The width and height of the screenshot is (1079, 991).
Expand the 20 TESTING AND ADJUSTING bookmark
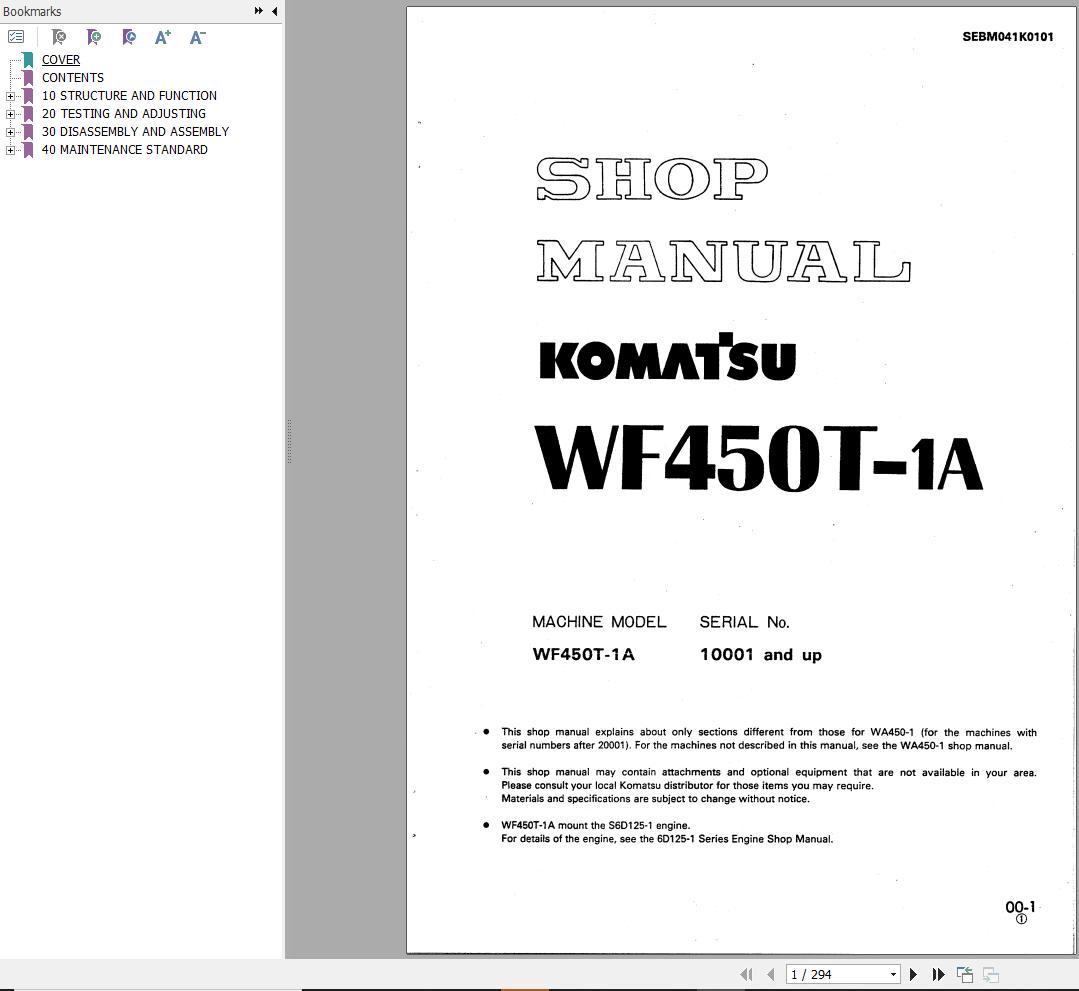10,113
